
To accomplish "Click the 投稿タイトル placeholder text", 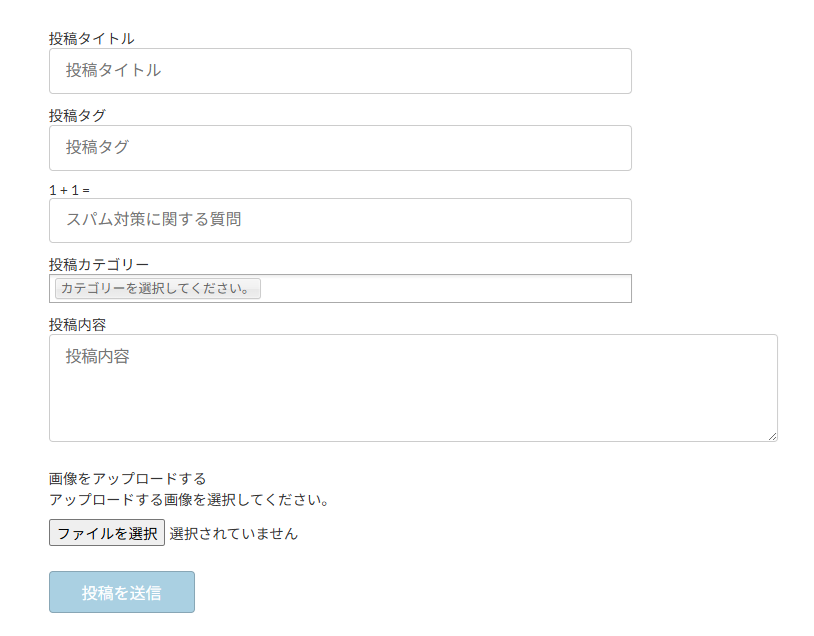I will point(113,71).
